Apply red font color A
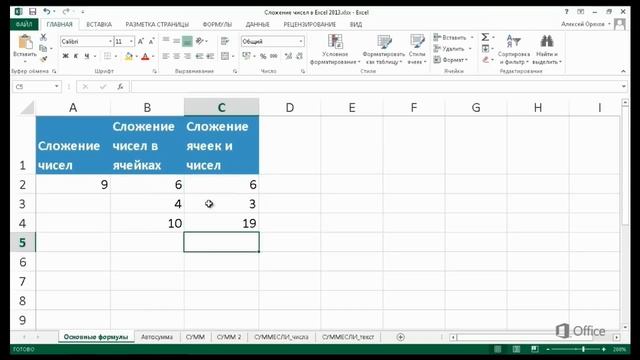640x360 pixels. (145, 56)
